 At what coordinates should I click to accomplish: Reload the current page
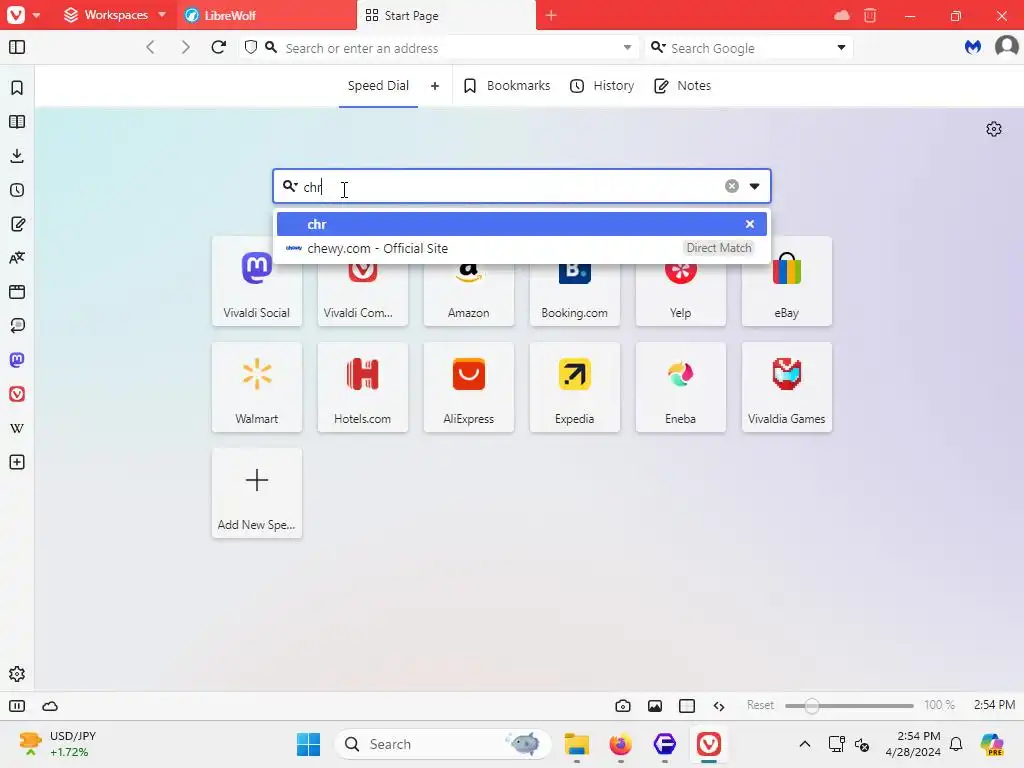point(219,47)
